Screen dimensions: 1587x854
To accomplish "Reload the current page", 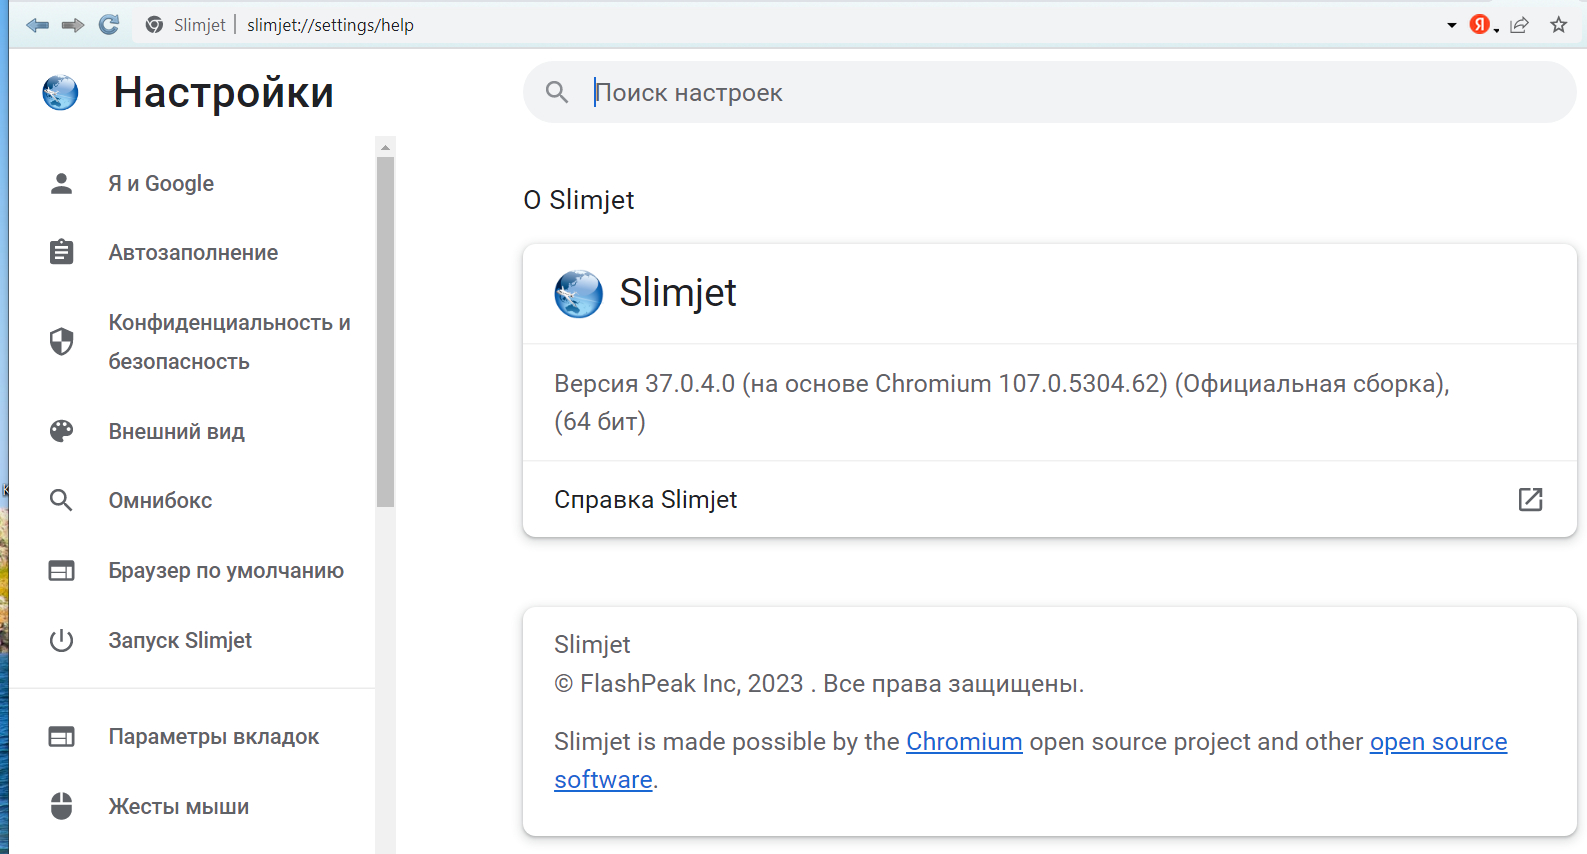I will point(109,25).
